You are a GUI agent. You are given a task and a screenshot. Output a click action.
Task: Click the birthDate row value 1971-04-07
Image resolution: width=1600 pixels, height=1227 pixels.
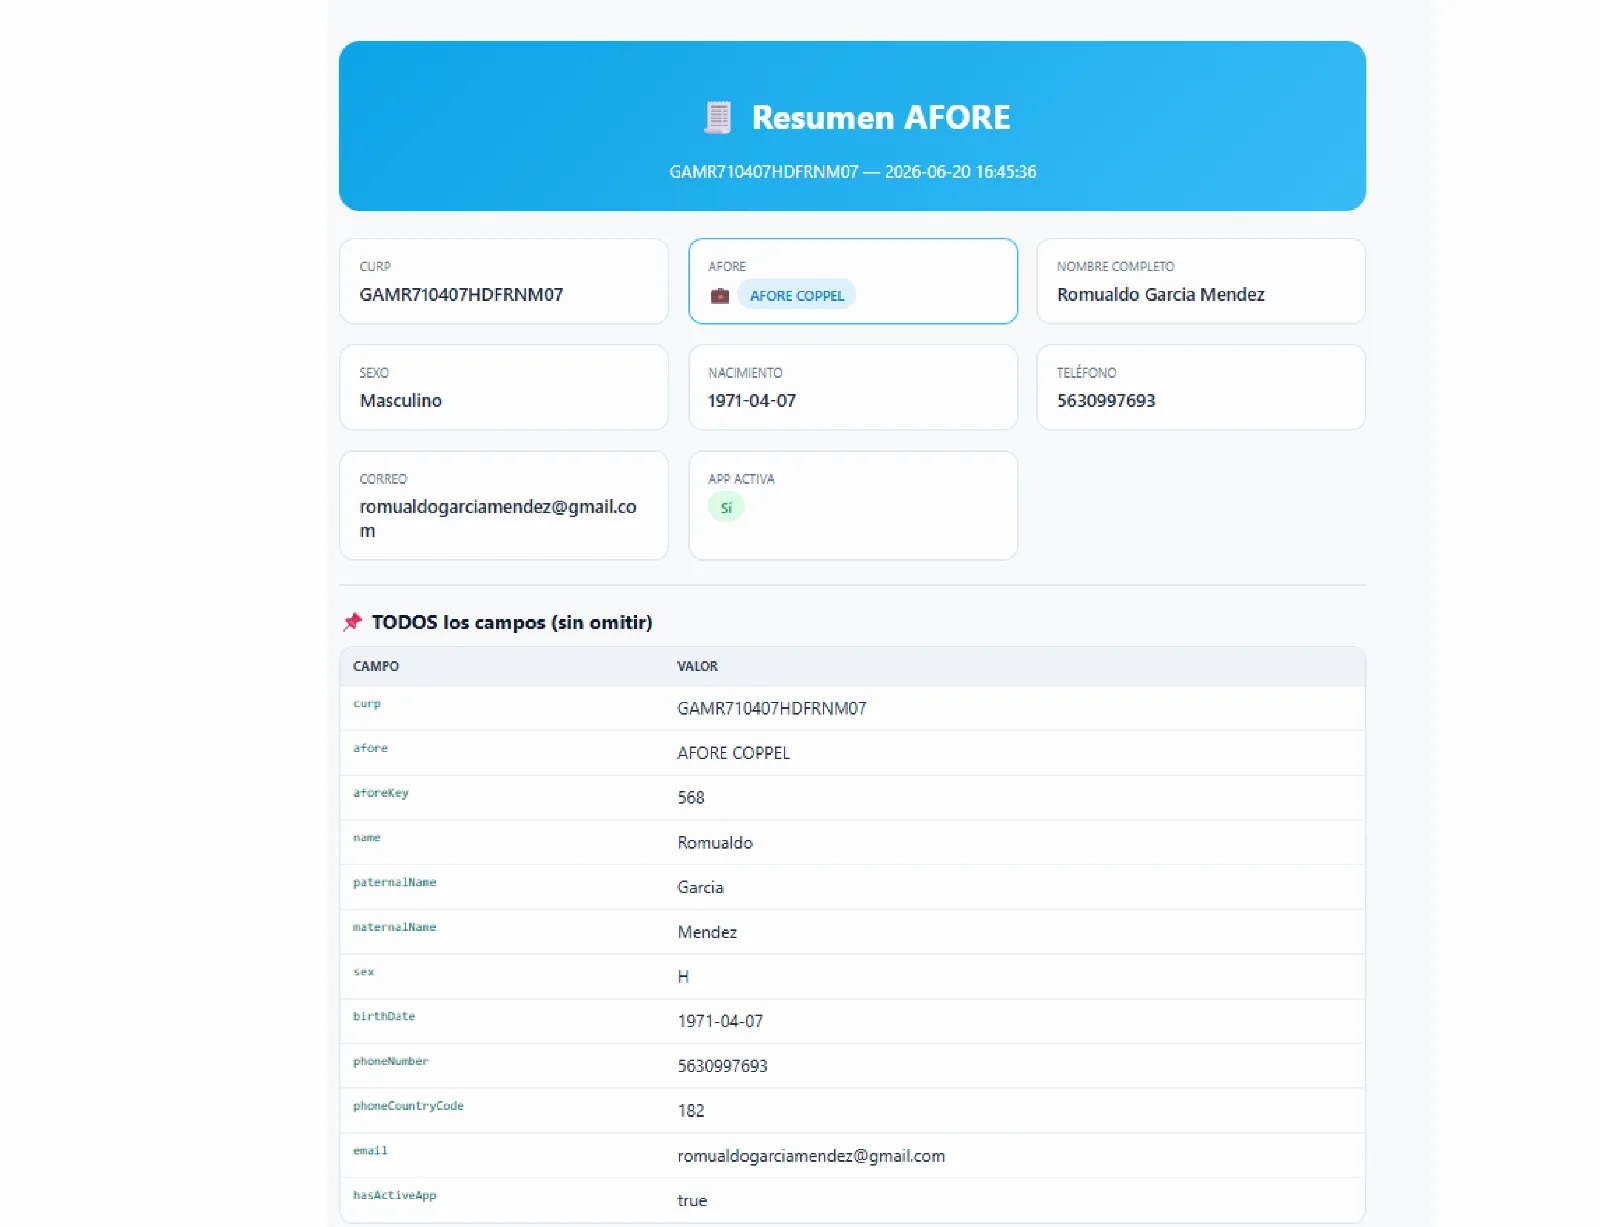tap(720, 1021)
